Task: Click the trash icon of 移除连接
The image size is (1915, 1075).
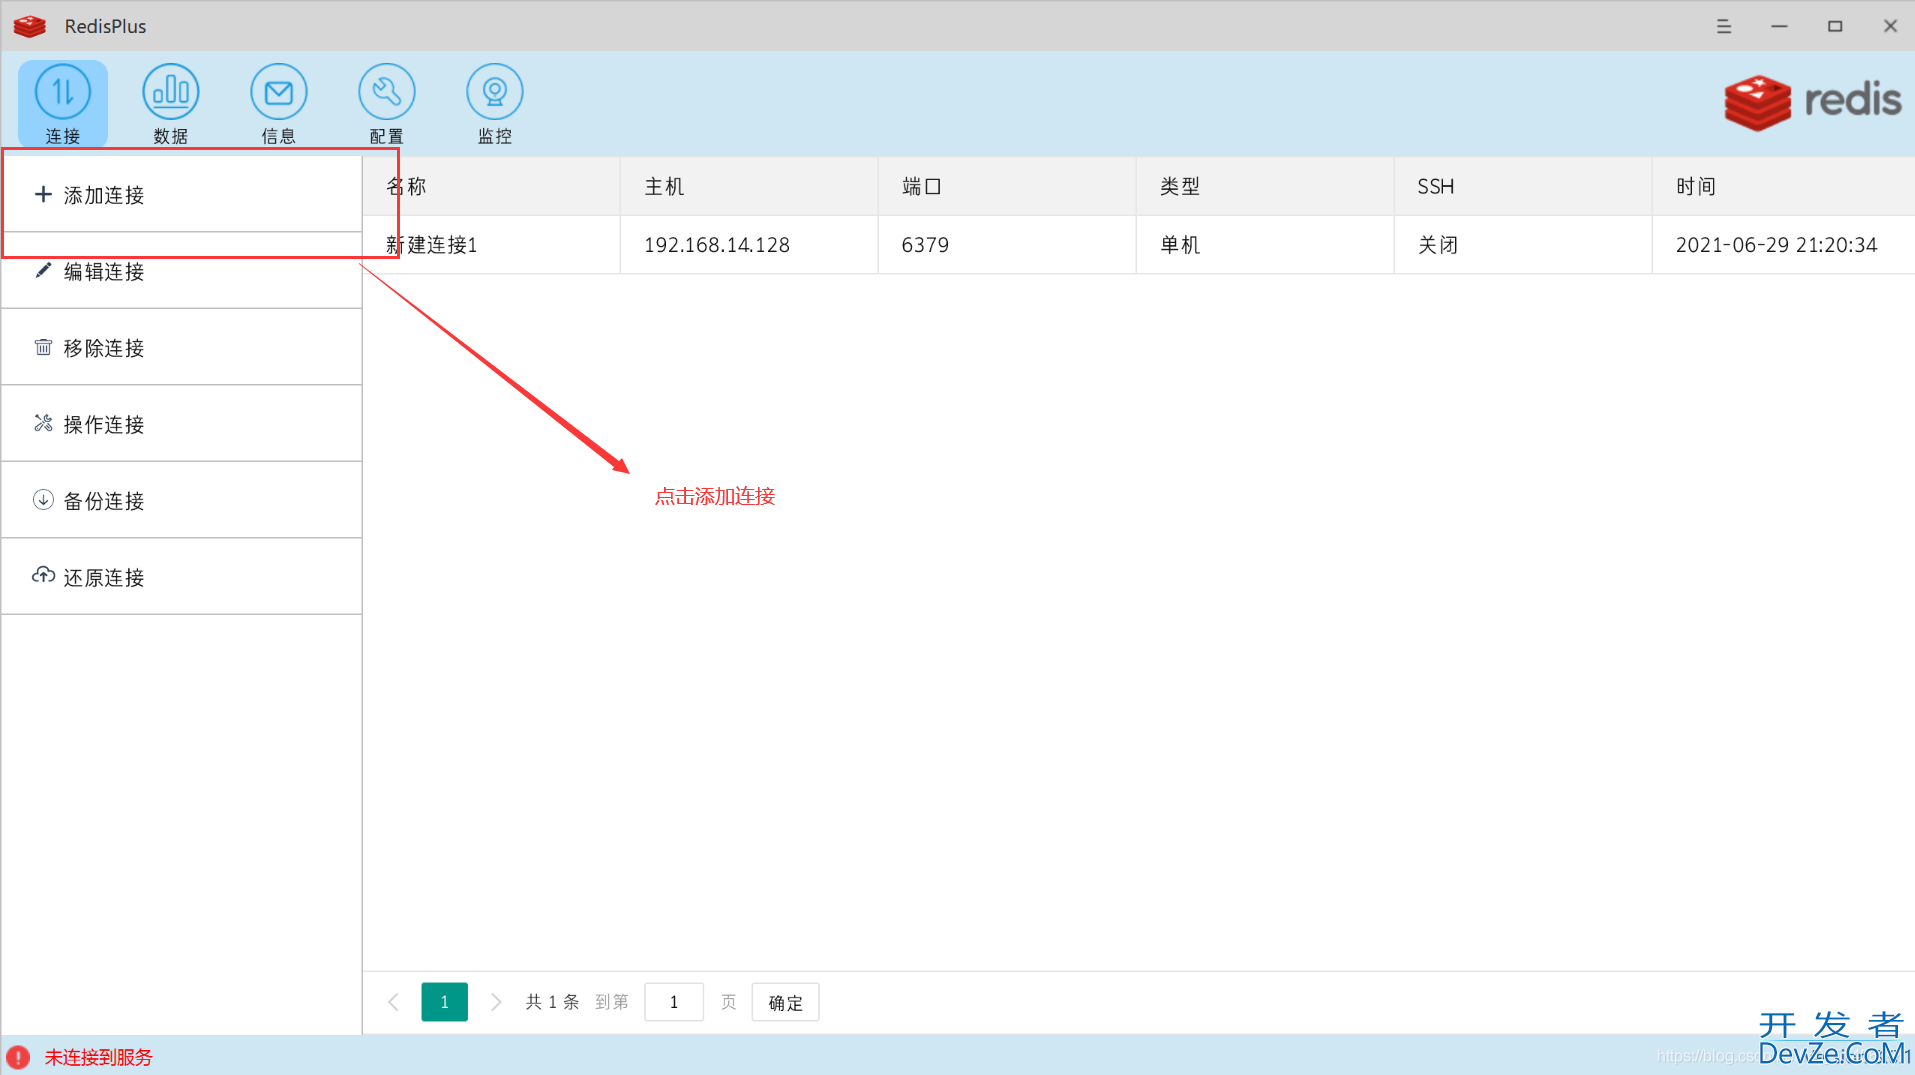Action: click(43, 347)
